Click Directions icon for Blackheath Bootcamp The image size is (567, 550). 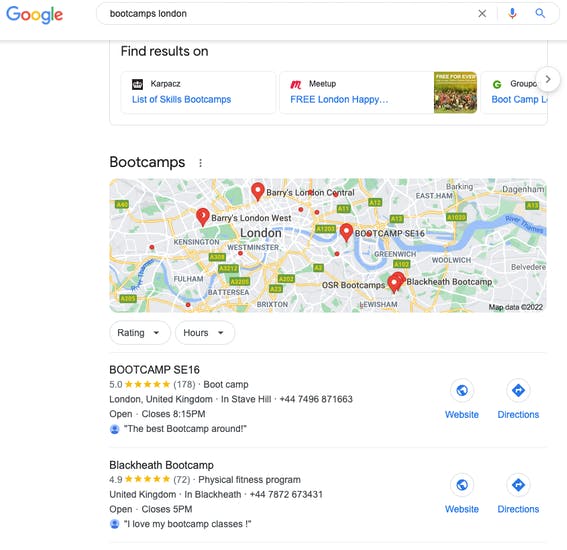click(x=518, y=485)
